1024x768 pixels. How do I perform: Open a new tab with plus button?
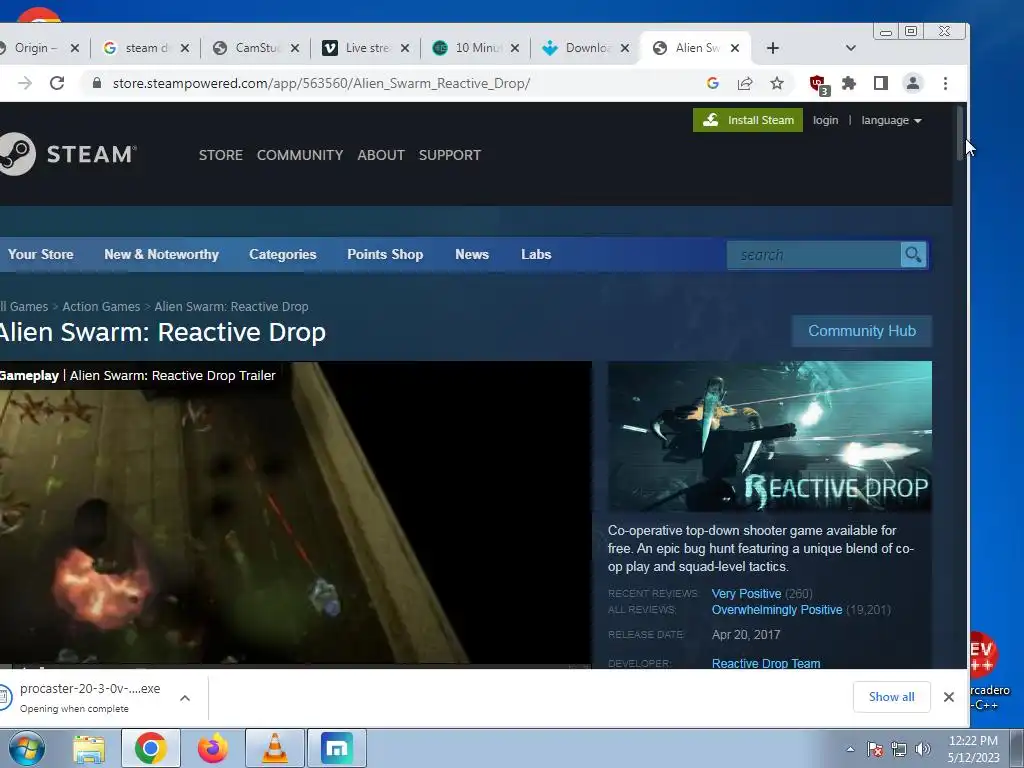pos(773,48)
